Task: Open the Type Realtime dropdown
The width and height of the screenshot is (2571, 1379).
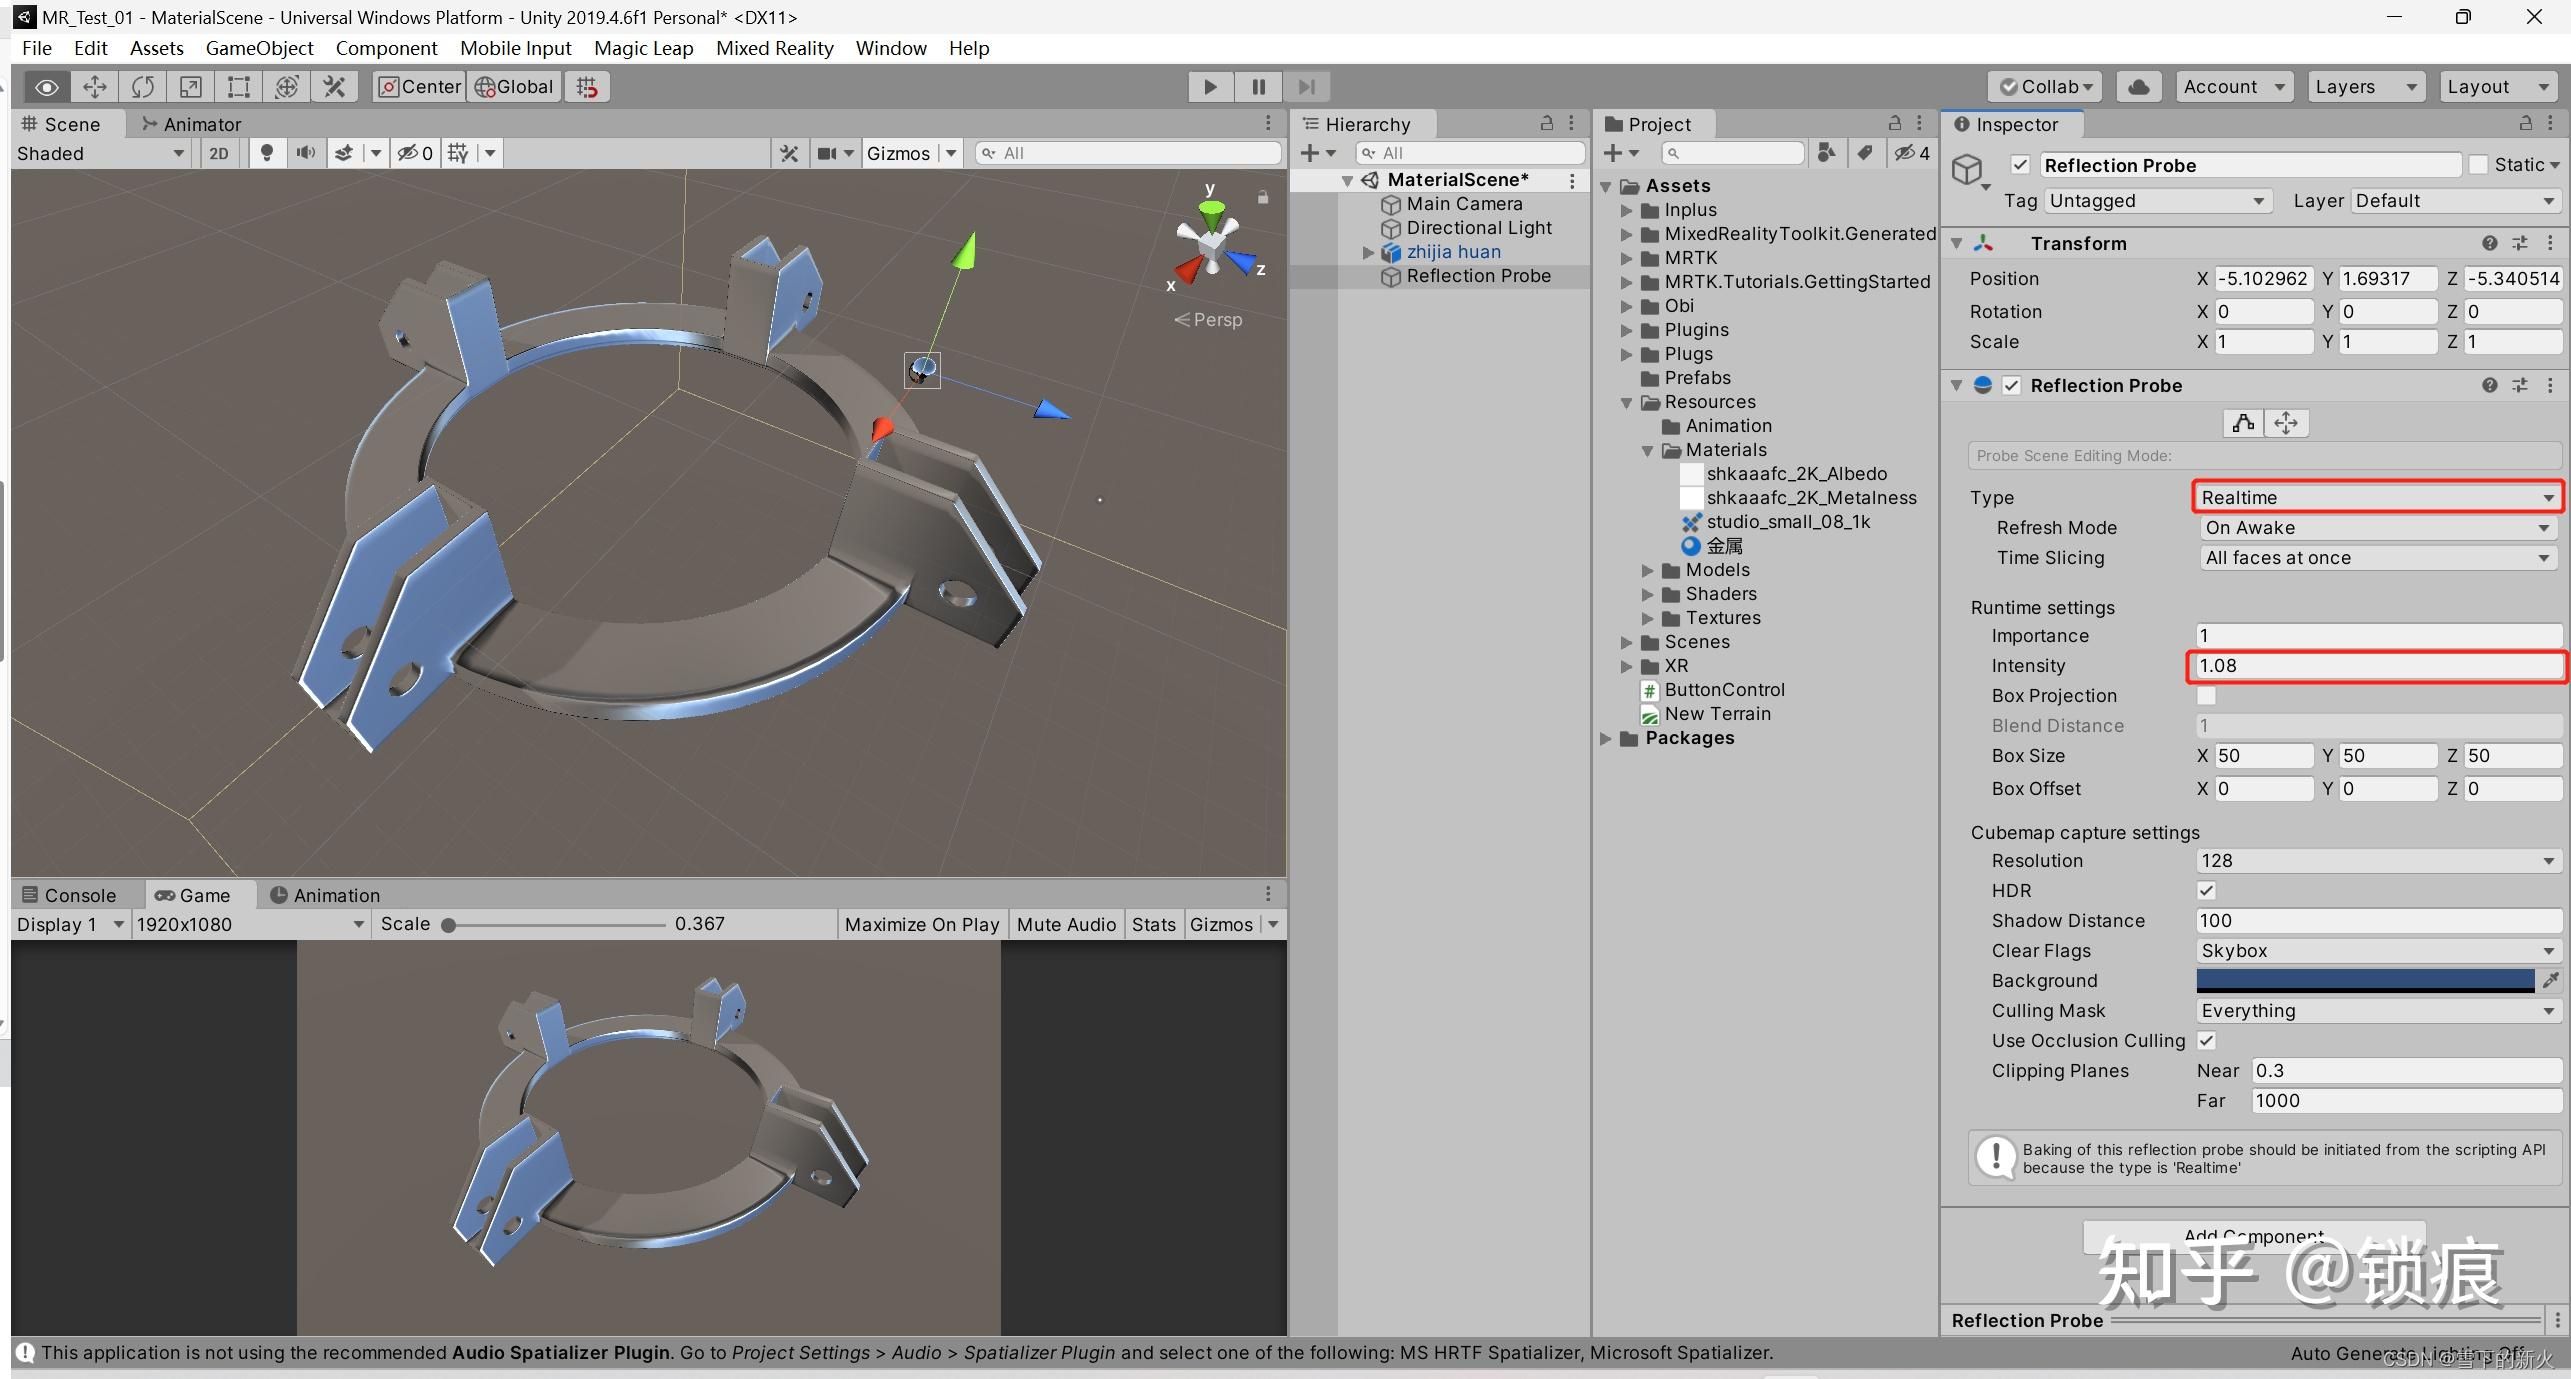Action: point(2376,498)
